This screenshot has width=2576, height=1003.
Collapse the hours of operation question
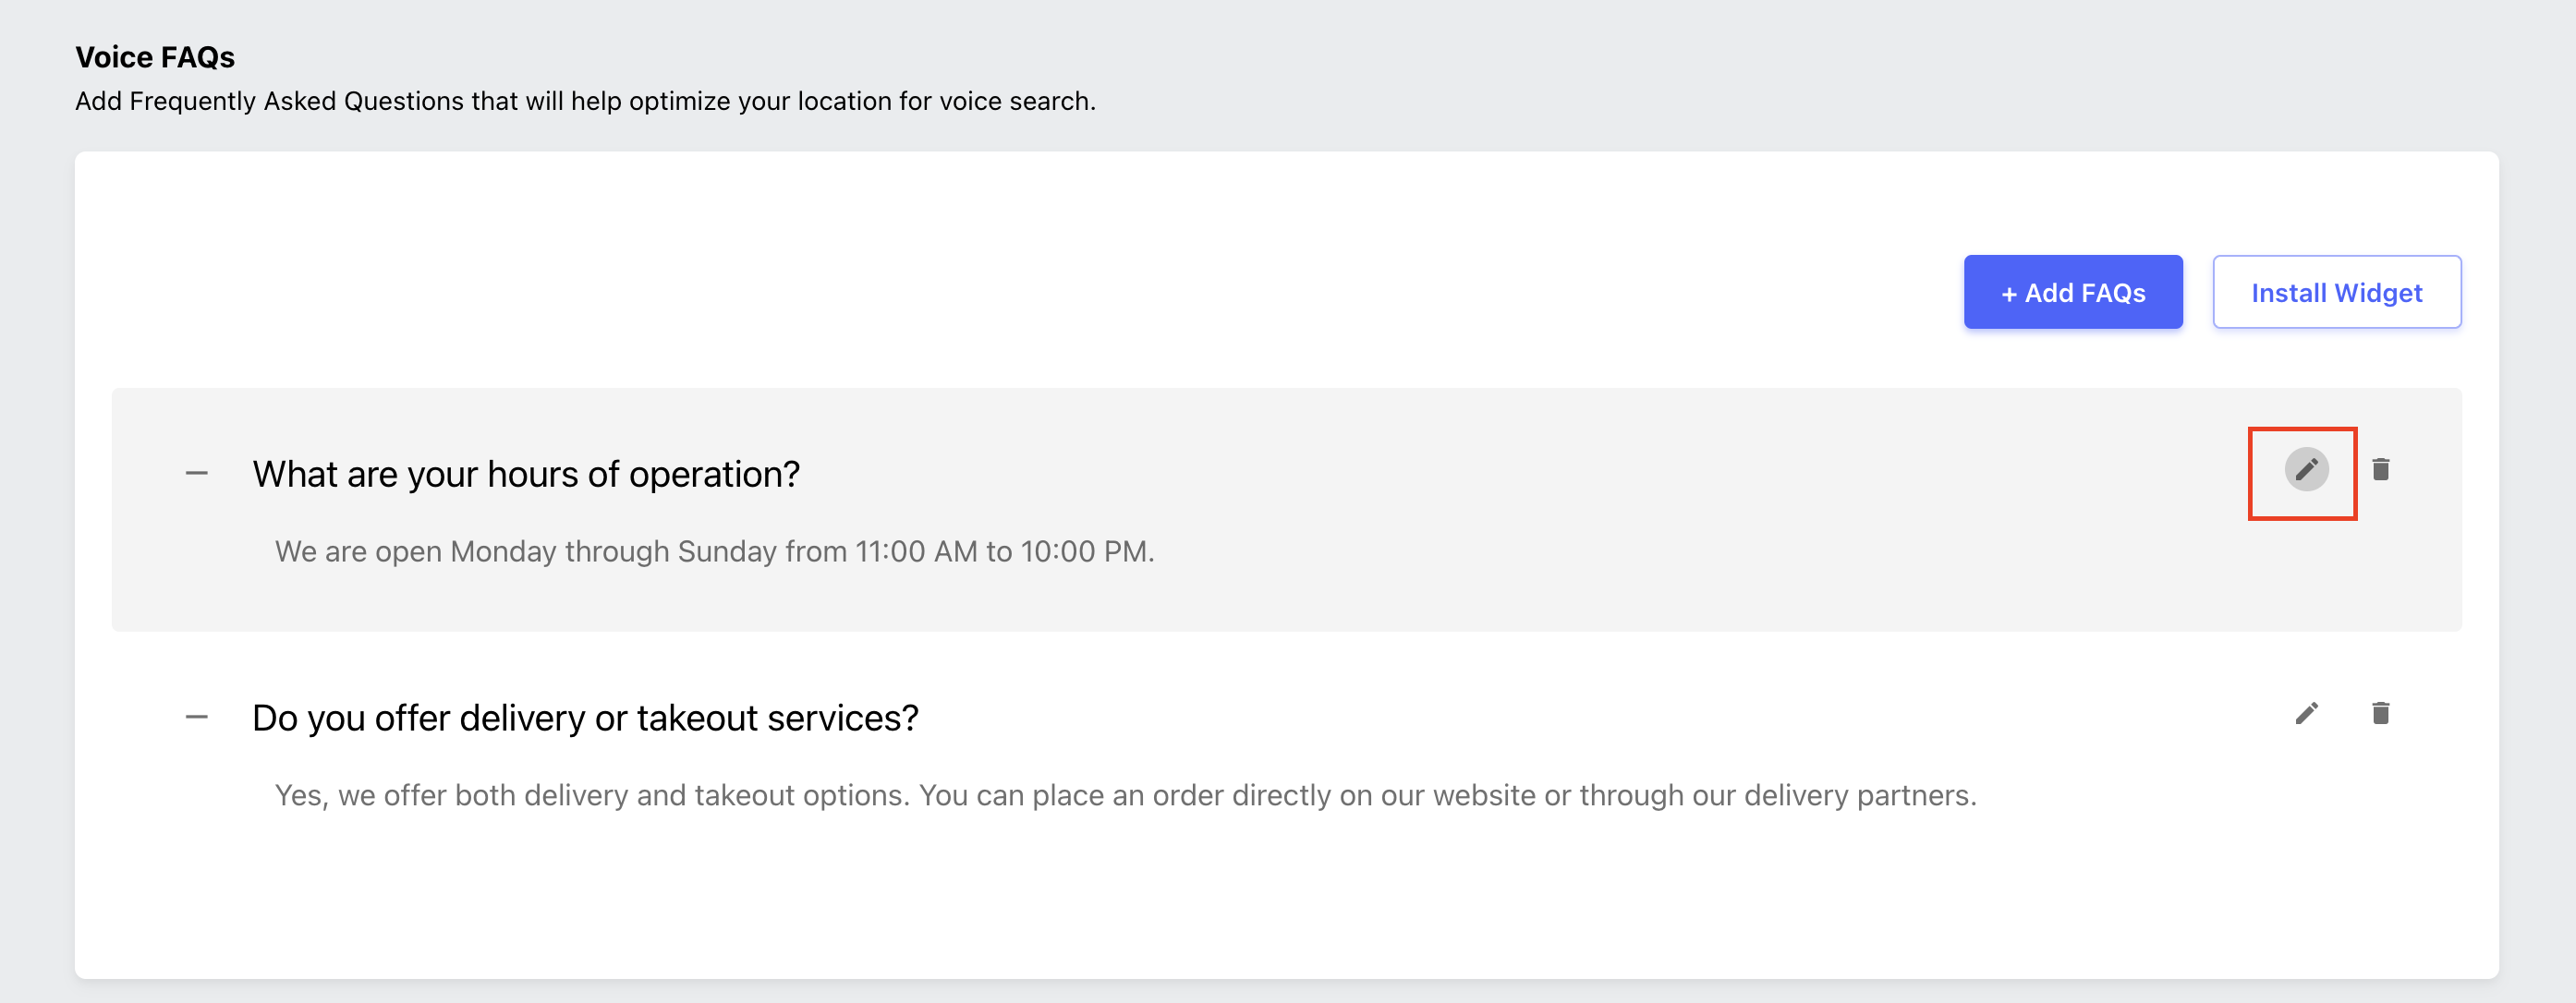tap(197, 473)
